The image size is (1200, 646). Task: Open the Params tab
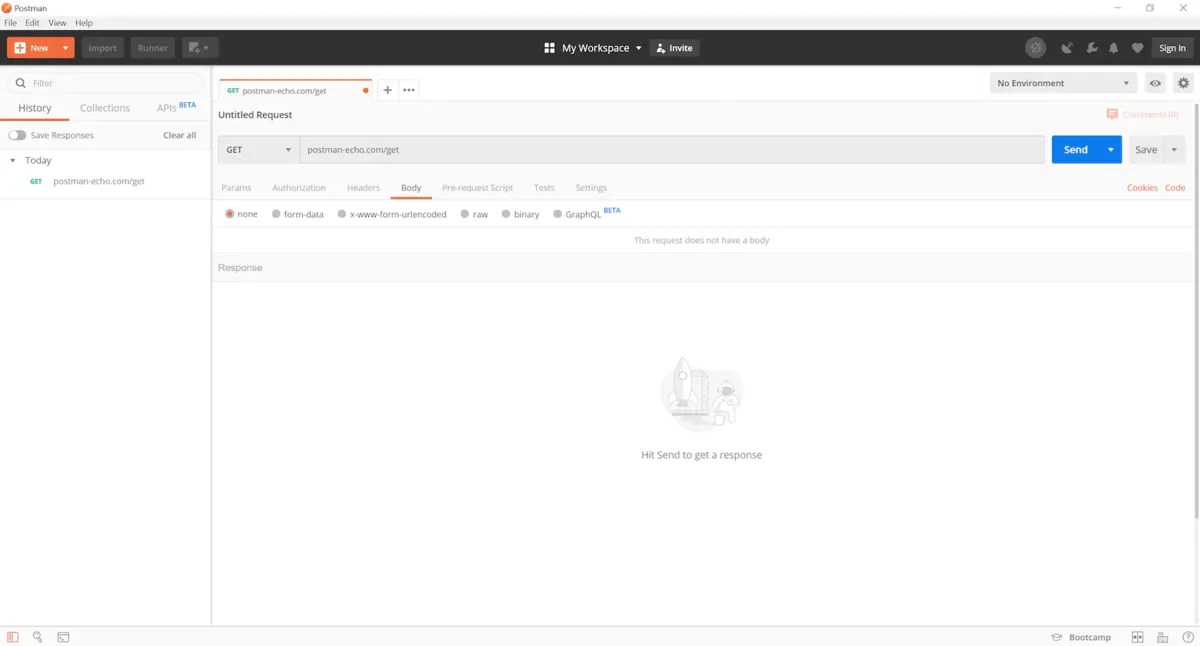pyautogui.click(x=236, y=188)
